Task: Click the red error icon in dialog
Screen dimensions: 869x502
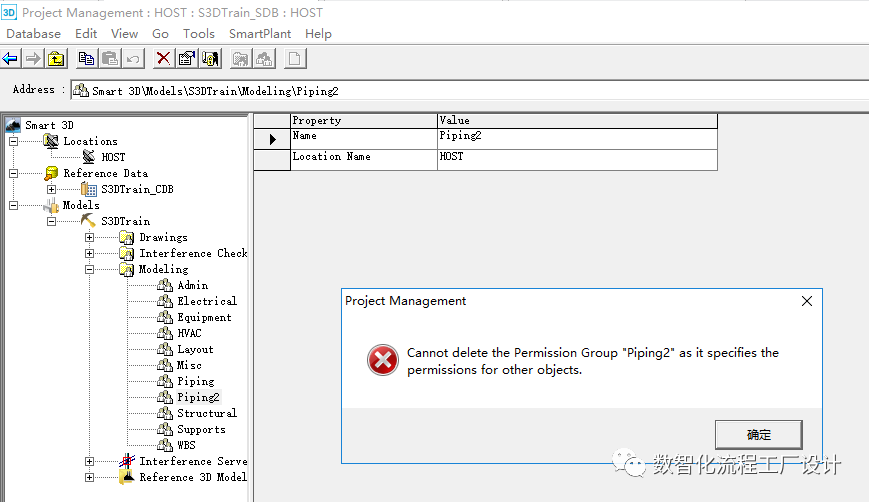Action: (x=382, y=360)
